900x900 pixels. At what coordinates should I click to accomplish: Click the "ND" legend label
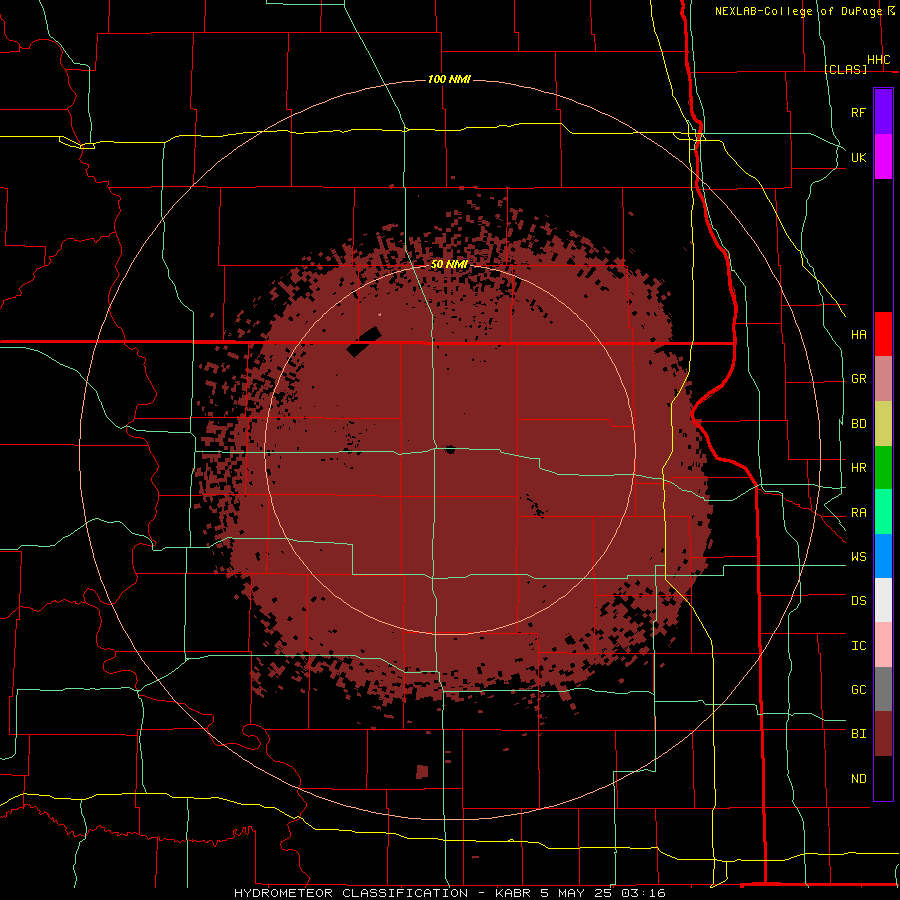point(858,779)
